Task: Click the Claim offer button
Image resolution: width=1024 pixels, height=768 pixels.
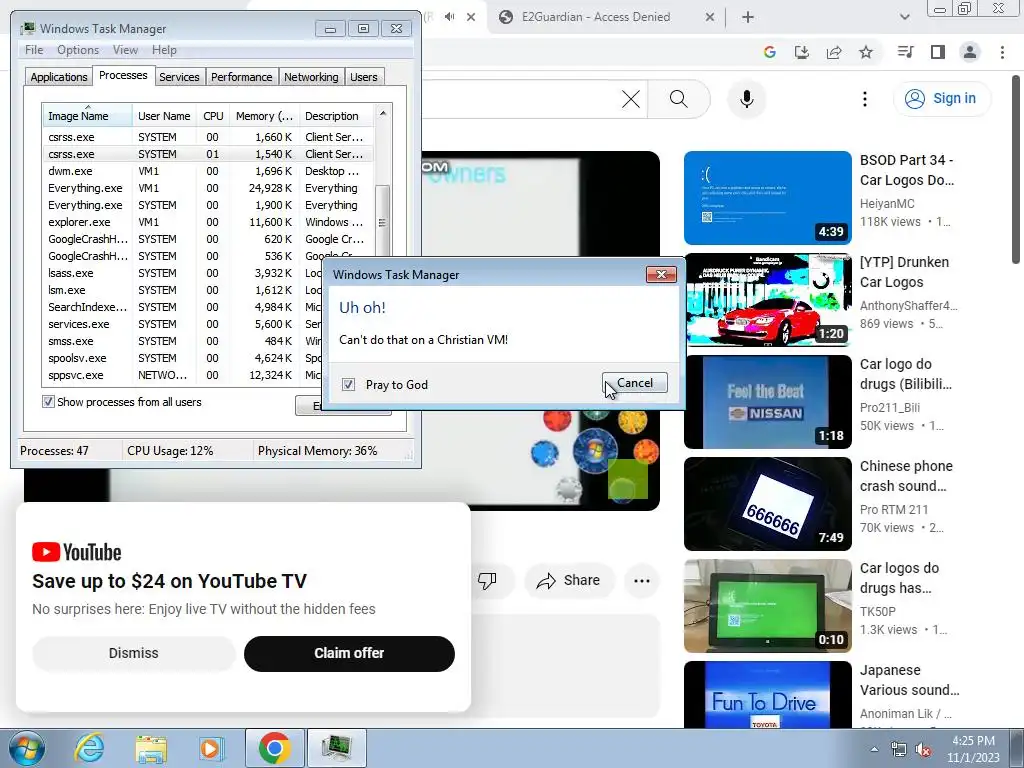Action: click(x=349, y=653)
